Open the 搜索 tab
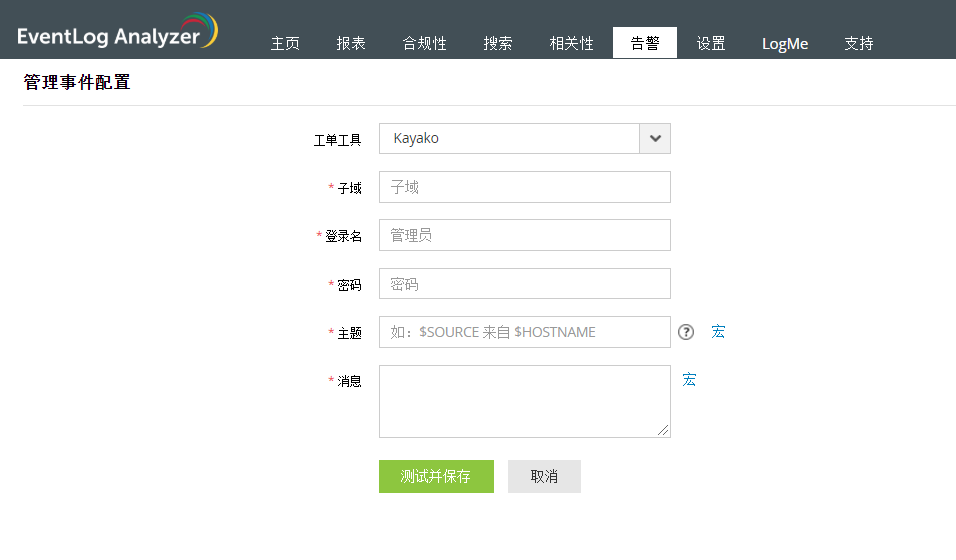Viewport: 956px width, 560px height. (x=498, y=44)
